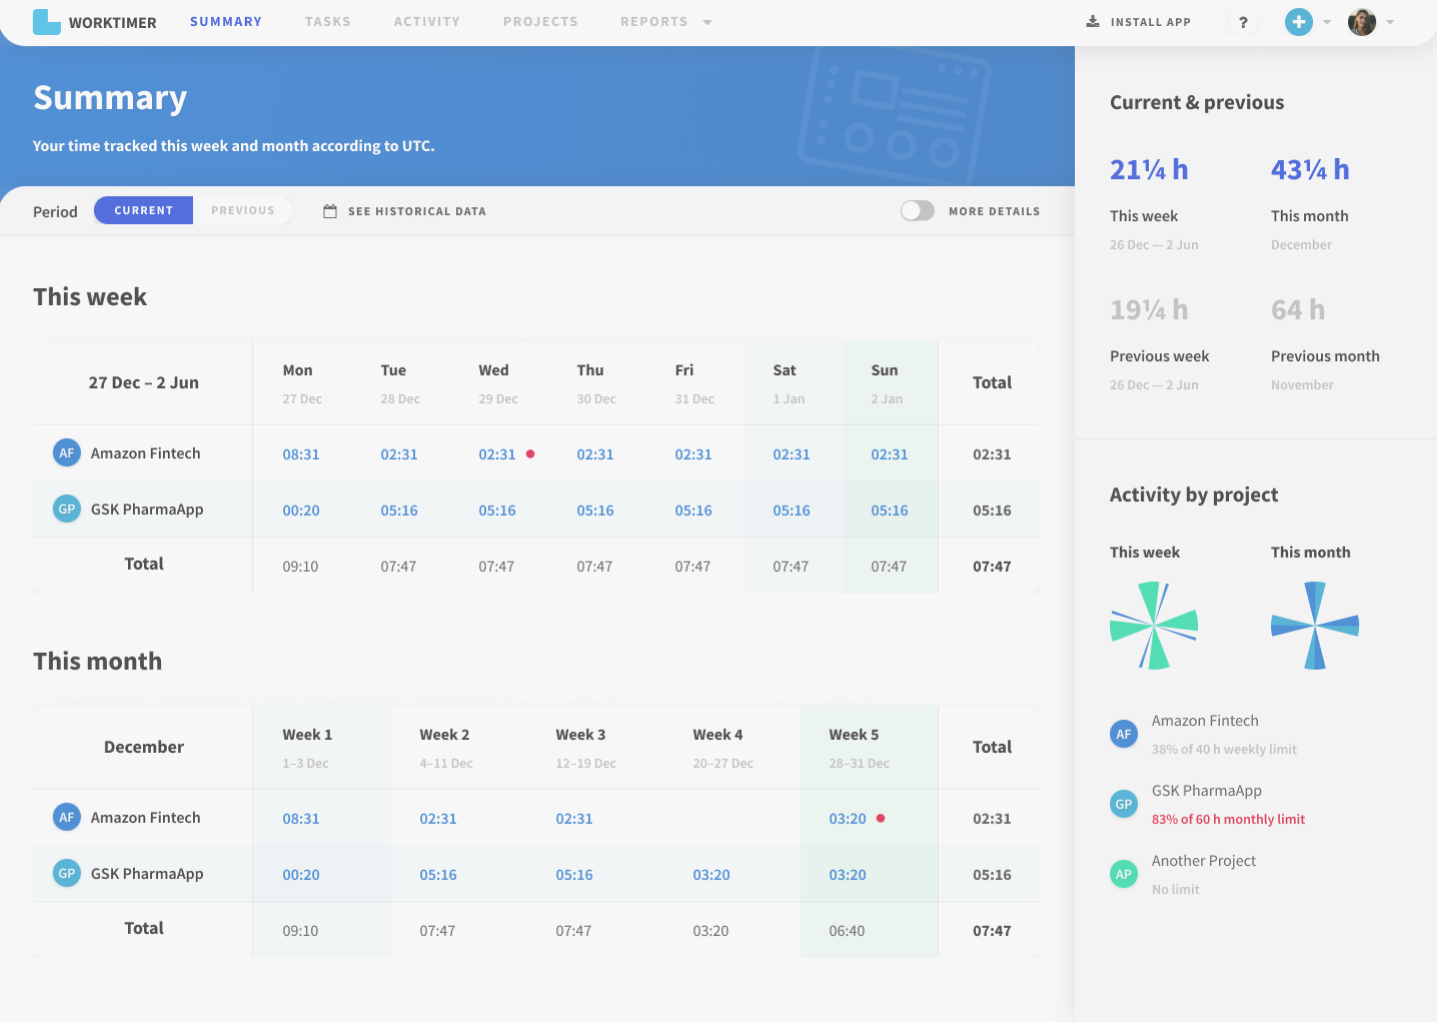Image resolution: width=1437 pixels, height=1022 pixels.
Task: Open the Projects tab
Action: [540, 22]
